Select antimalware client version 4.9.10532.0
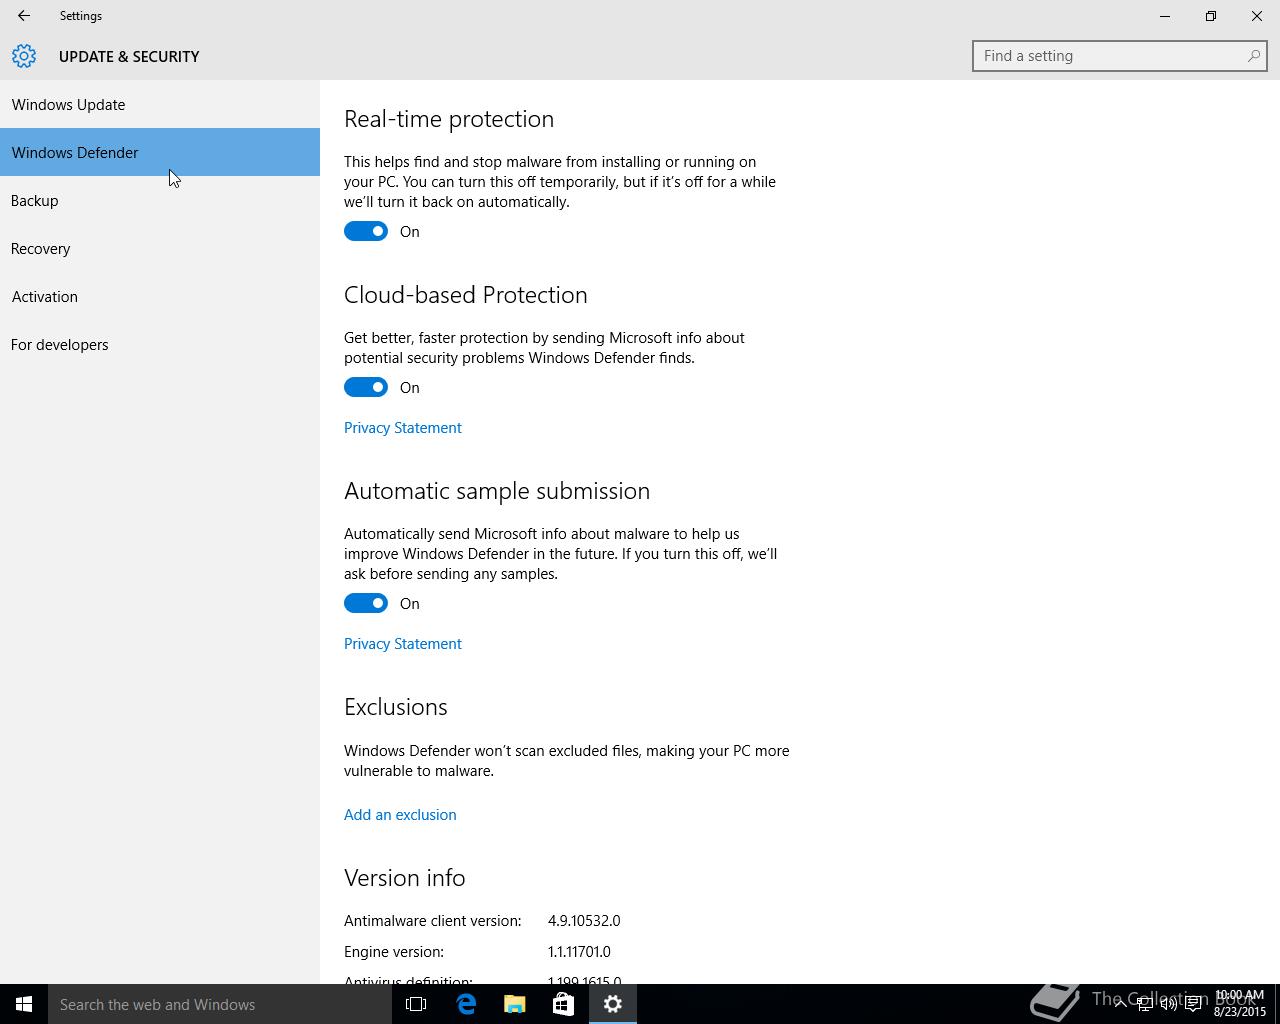The height and width of the screenshot is (1024, 1280). pos(584,920)
